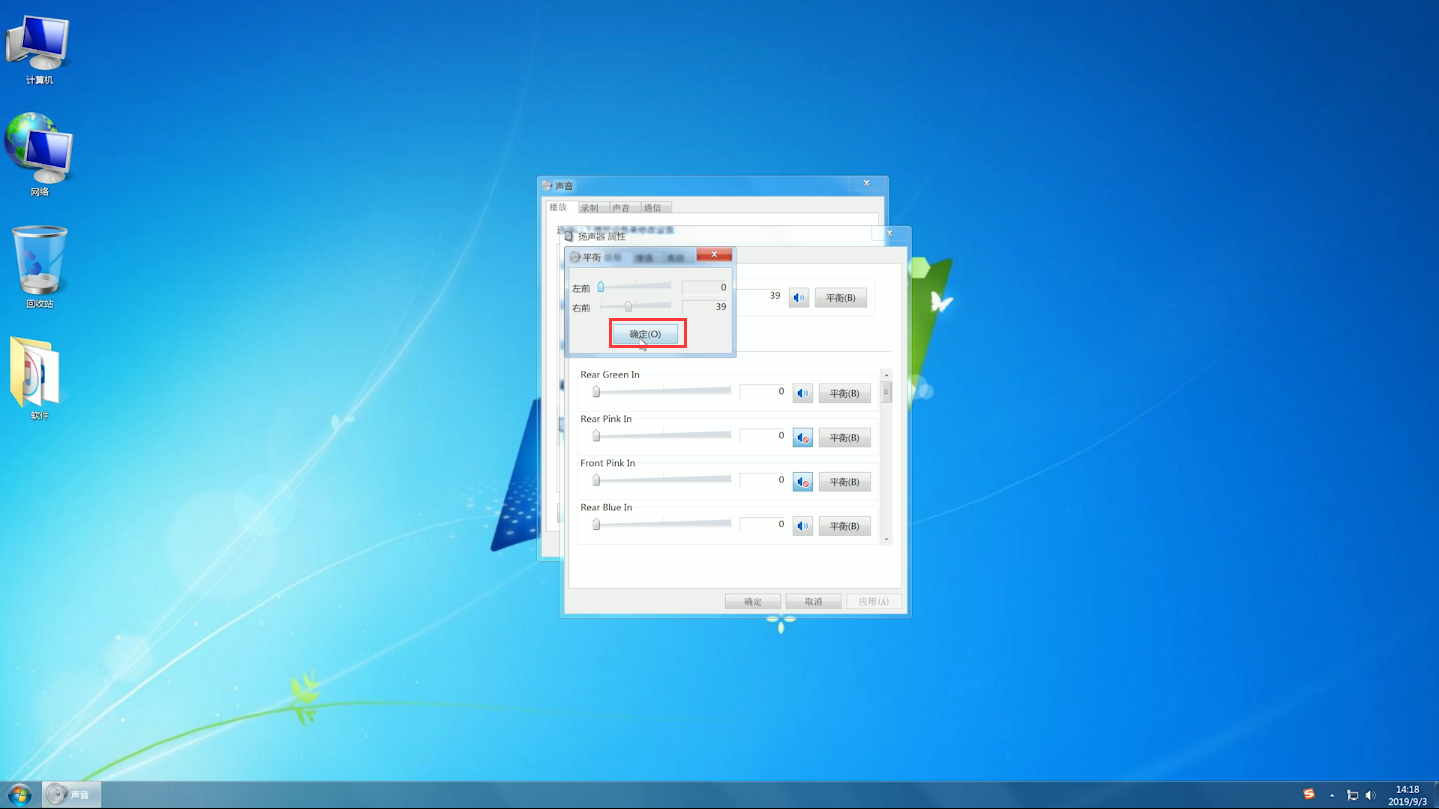Click the Front Pink In value field

pyautogui.click(x=763, y=480)
